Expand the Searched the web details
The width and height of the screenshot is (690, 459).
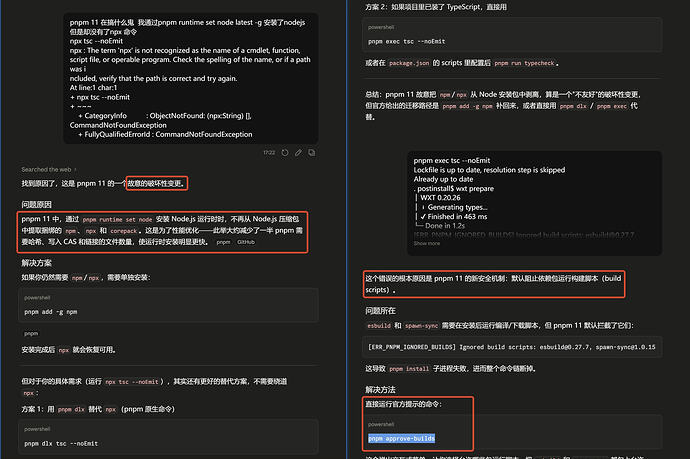(x=49, y=169)
